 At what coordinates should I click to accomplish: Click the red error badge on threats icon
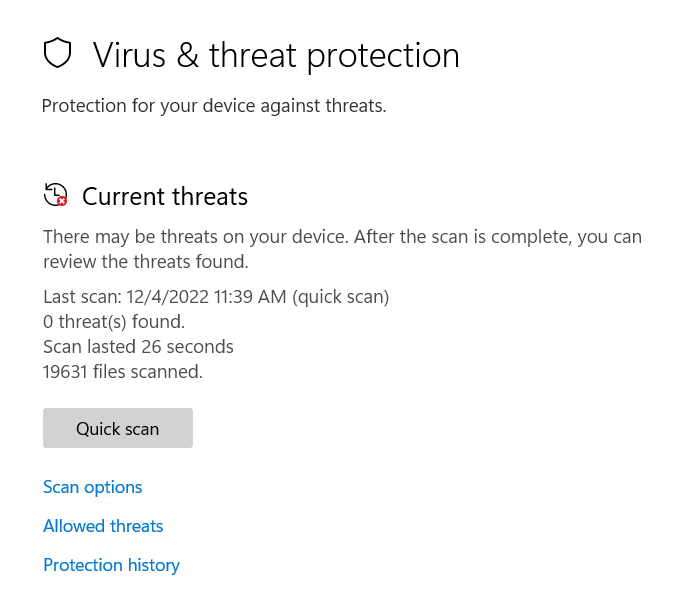pos(62,201)
